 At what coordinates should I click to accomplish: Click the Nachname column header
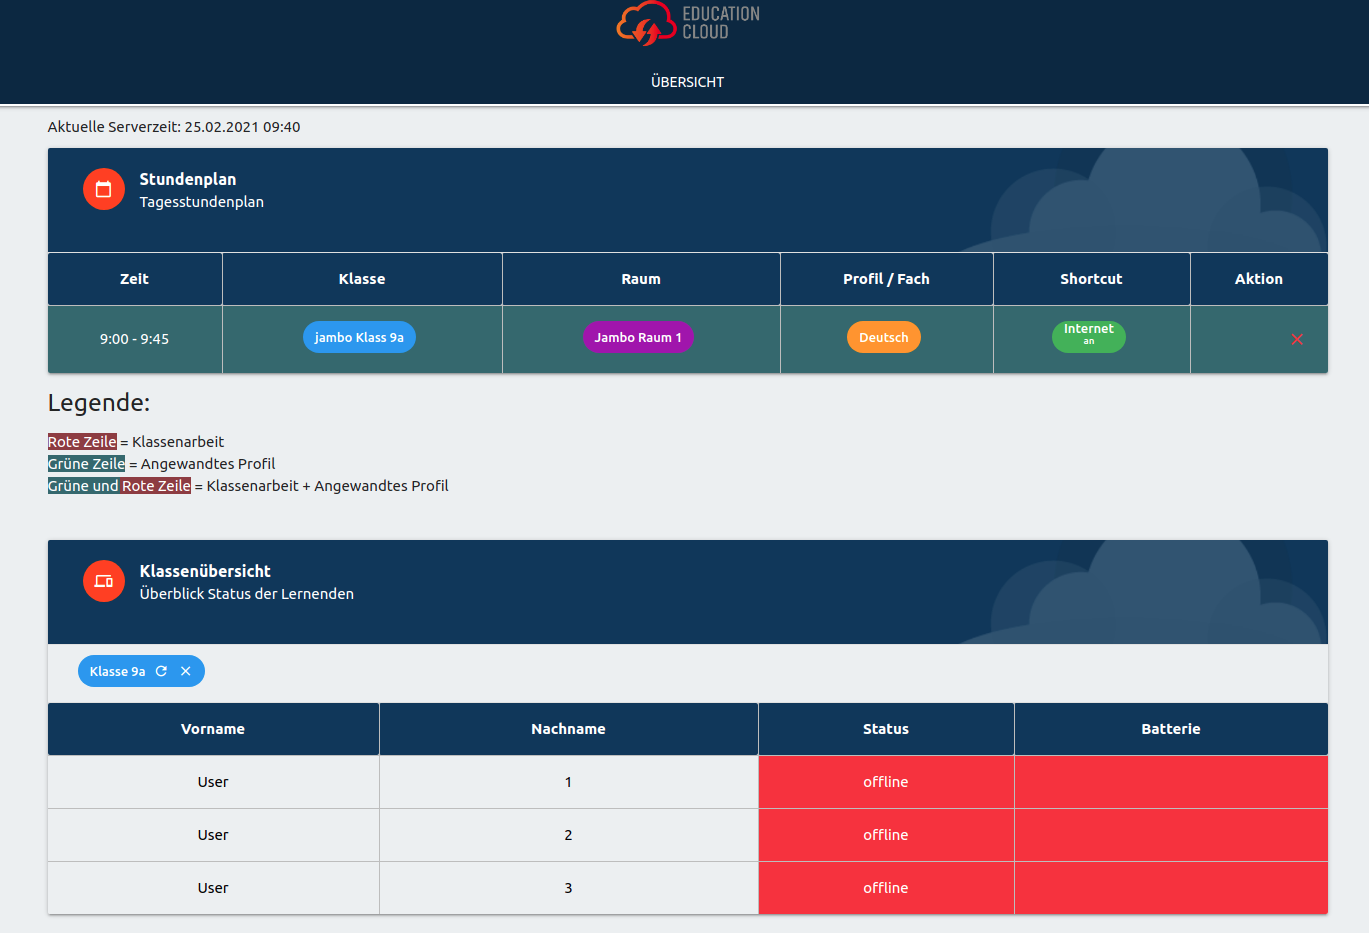tap(568, 728)
